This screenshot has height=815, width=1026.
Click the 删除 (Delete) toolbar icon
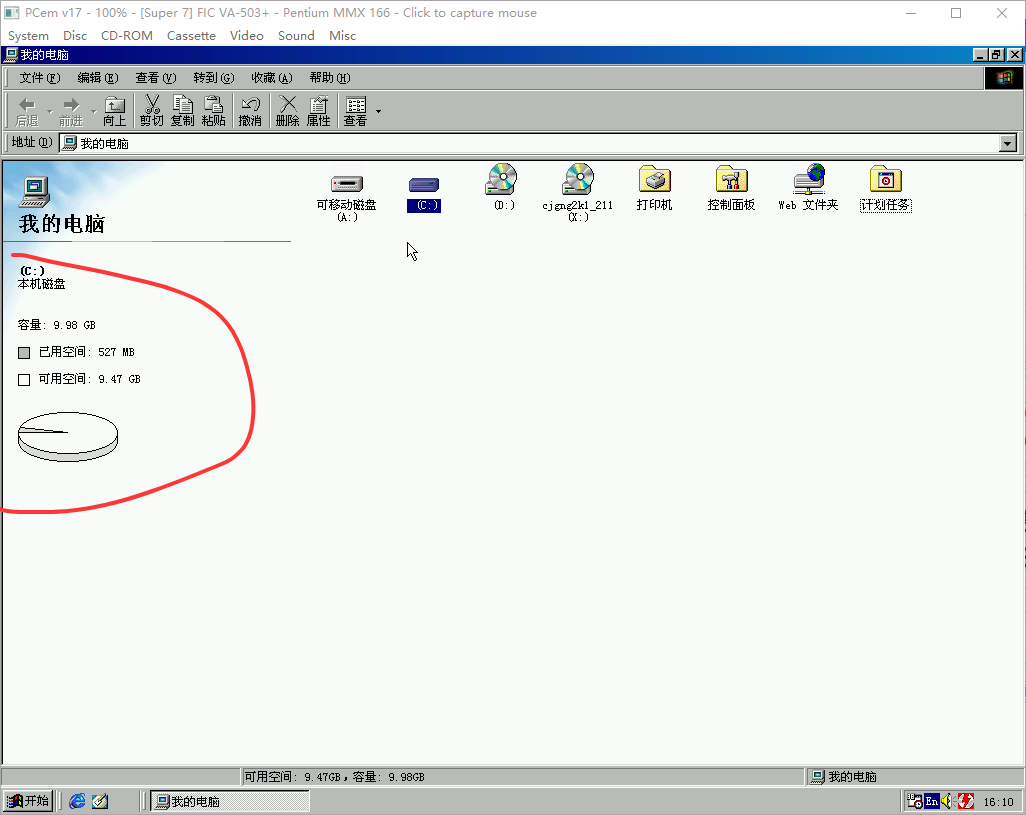[x=287, y=111]
